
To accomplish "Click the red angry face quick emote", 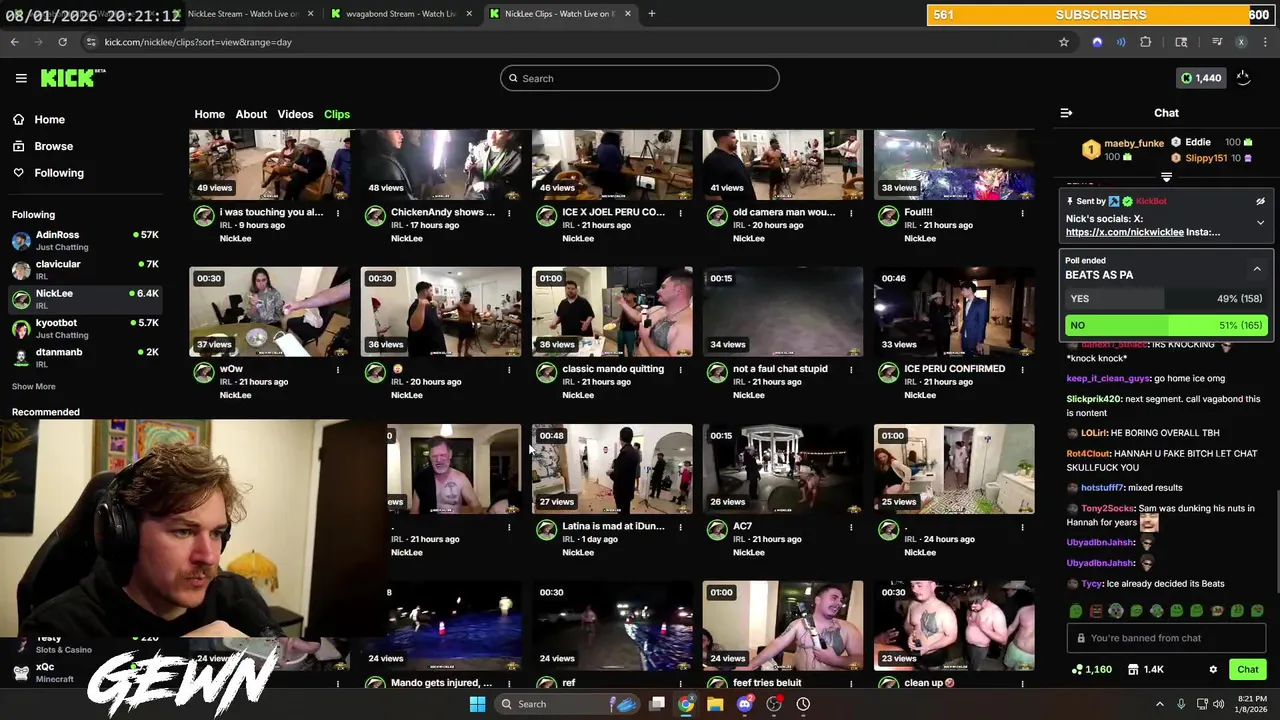I will (1096, 611).
